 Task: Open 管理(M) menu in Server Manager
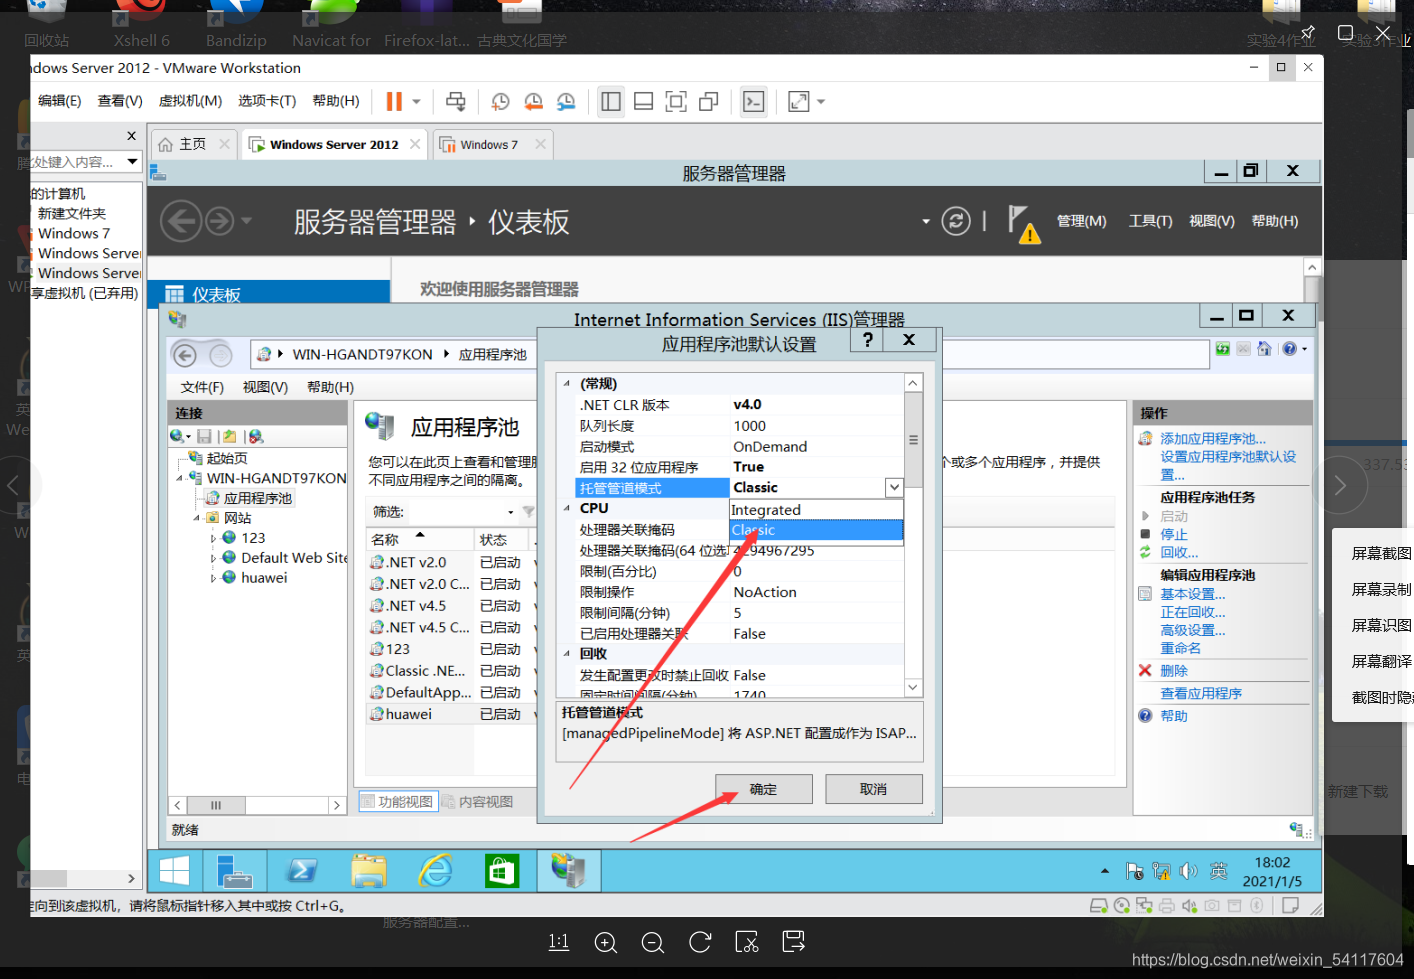click(x=1082, y=221)
